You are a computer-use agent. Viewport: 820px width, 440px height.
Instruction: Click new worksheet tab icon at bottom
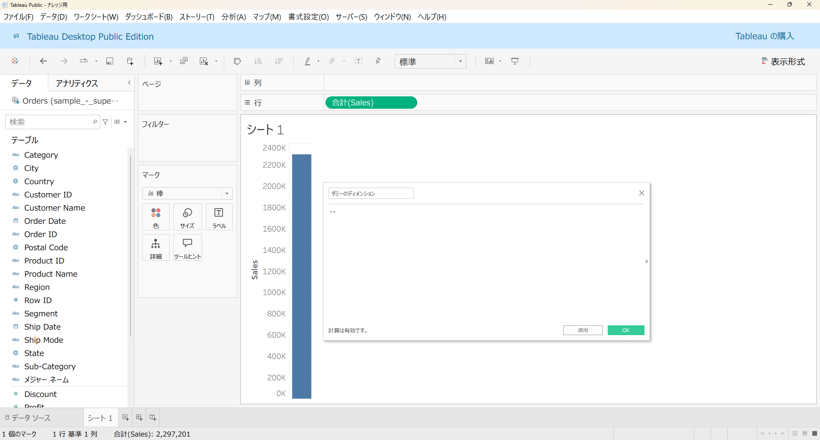[126, 418]
